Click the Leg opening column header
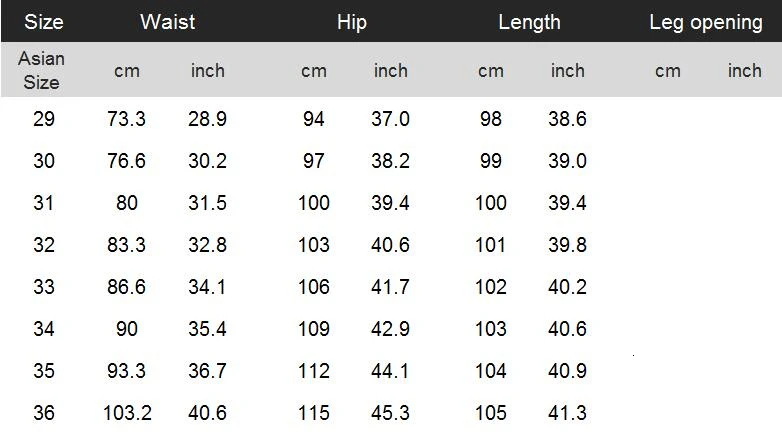This screenshot has height=447, width=782. click(706, 22)
